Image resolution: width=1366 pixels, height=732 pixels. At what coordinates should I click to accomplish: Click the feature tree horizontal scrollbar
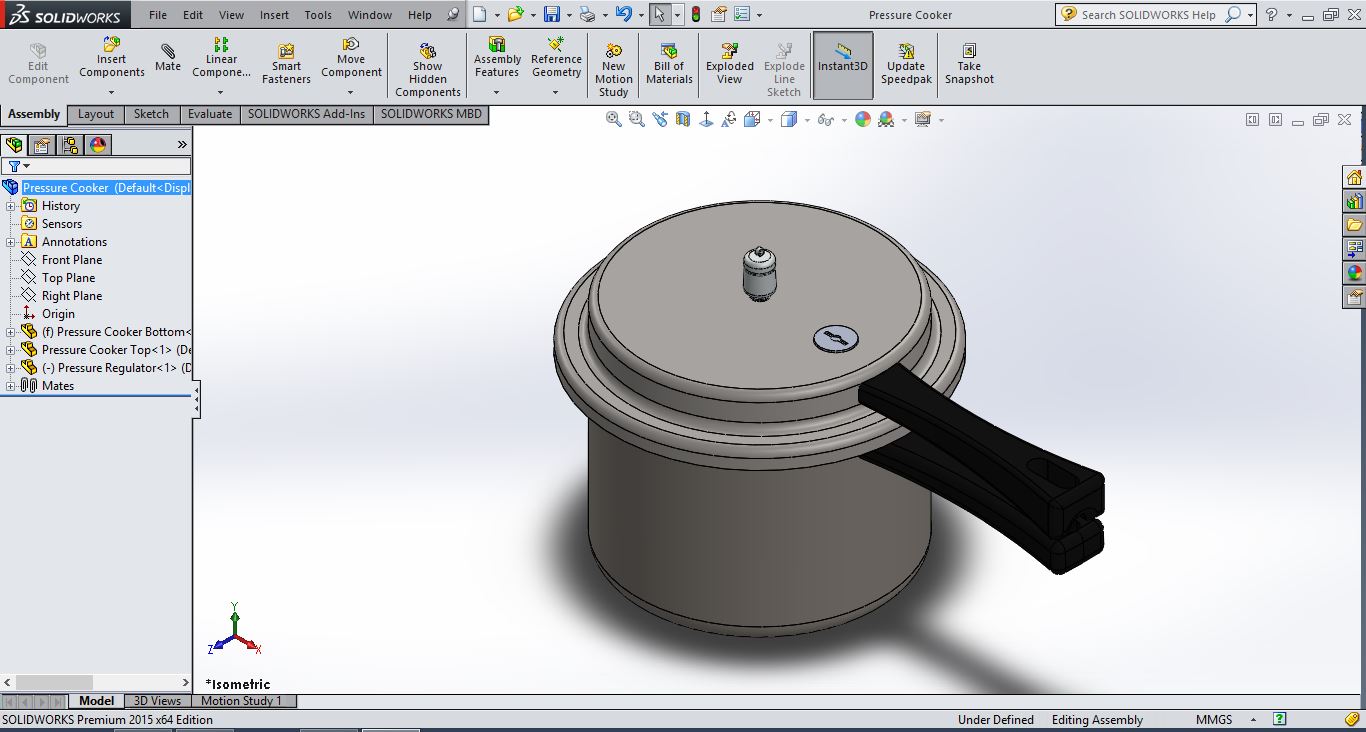[x=96, y=682]
